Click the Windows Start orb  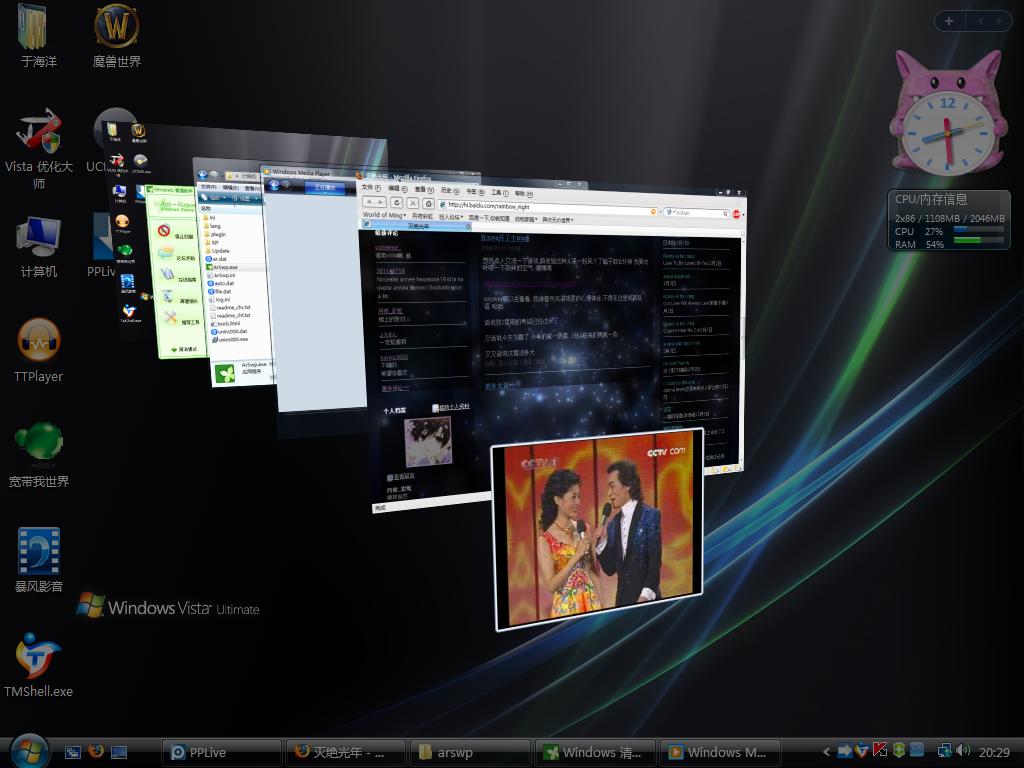point(28,750)
